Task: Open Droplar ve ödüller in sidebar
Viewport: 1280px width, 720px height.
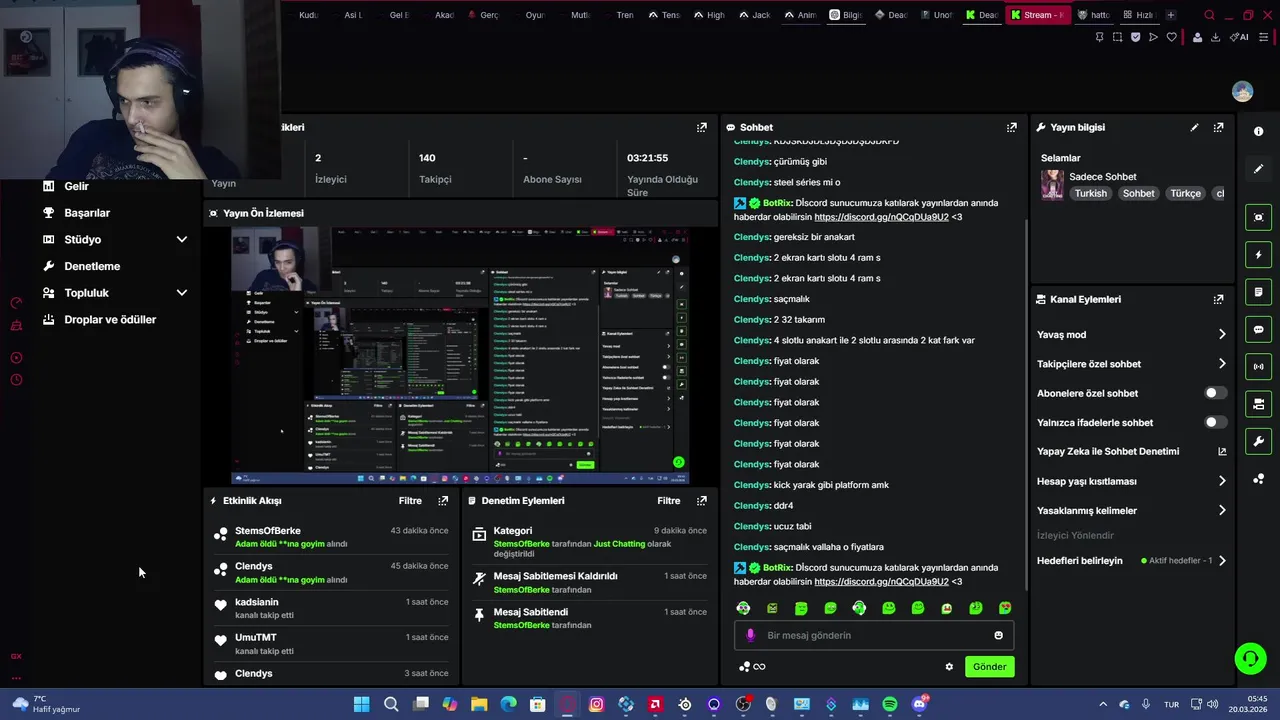Action: click(x=110, y=320)
